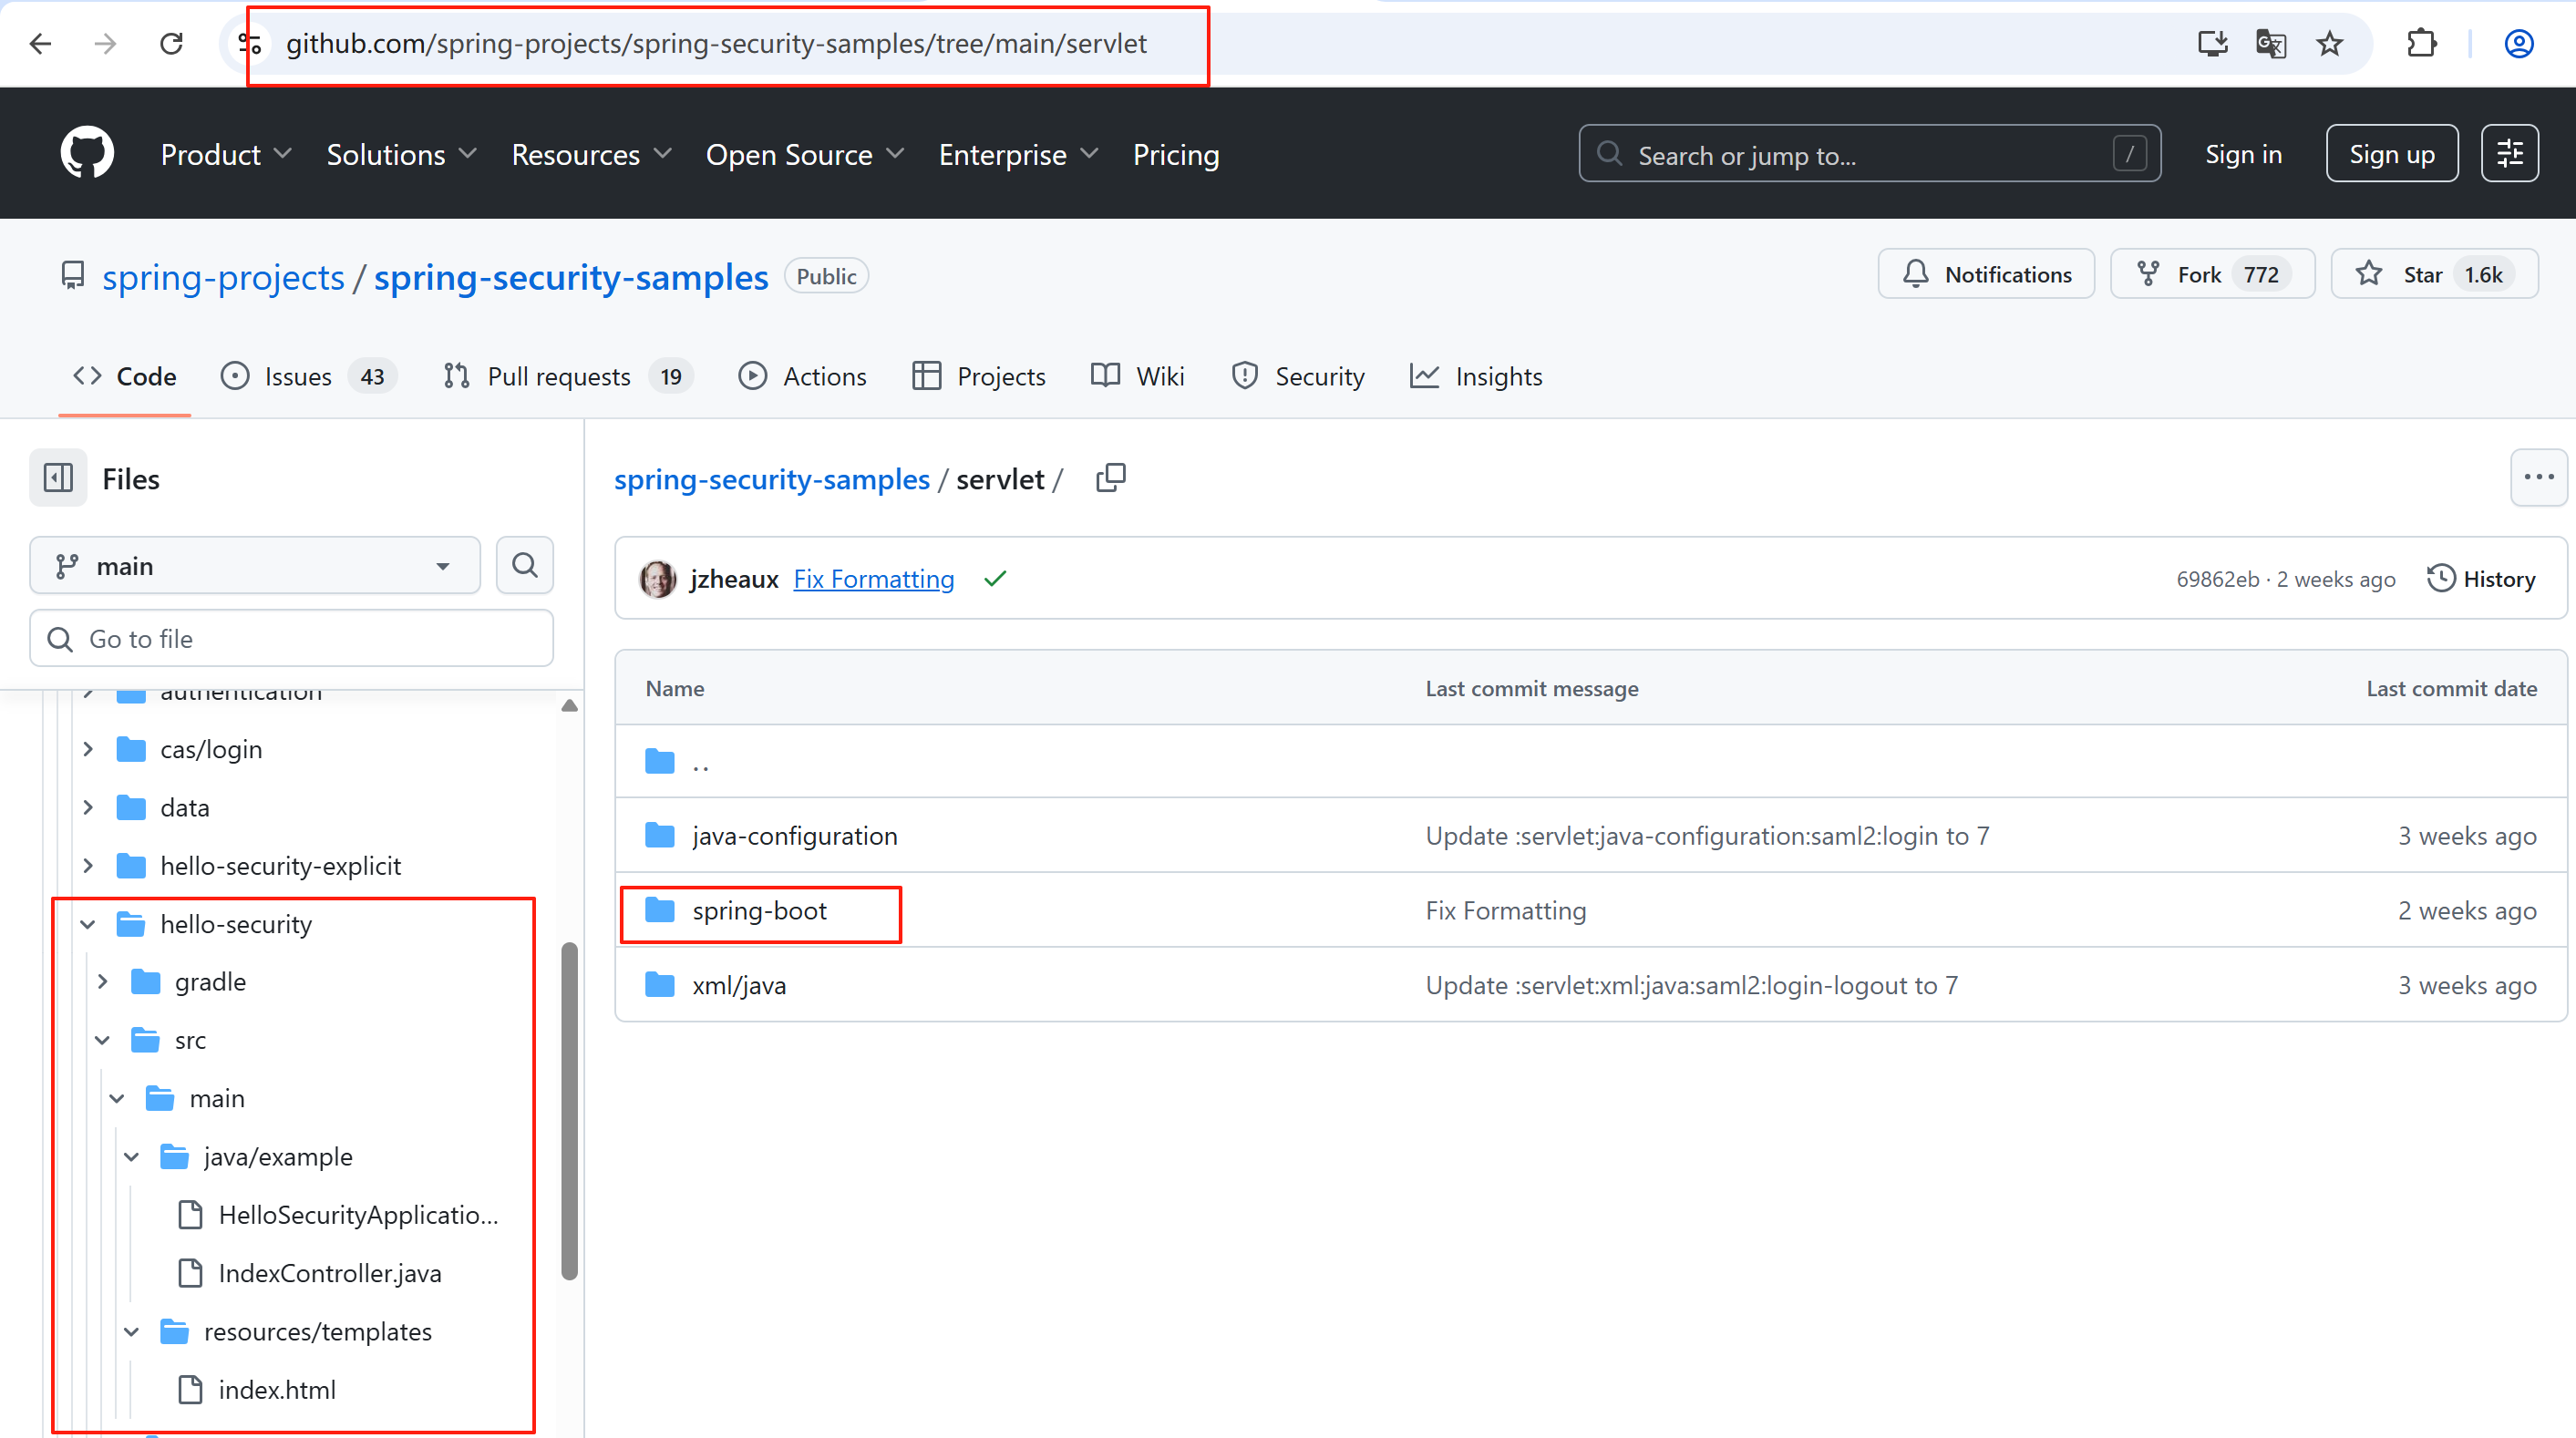Collapse file tree side panel icon
2576x1438 pixels.
click(x=58, y=478)
